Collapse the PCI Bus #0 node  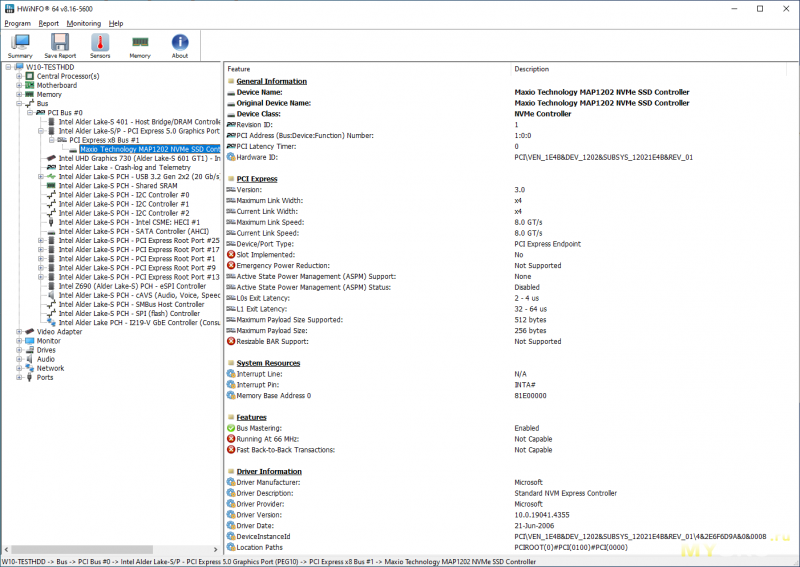30,113
